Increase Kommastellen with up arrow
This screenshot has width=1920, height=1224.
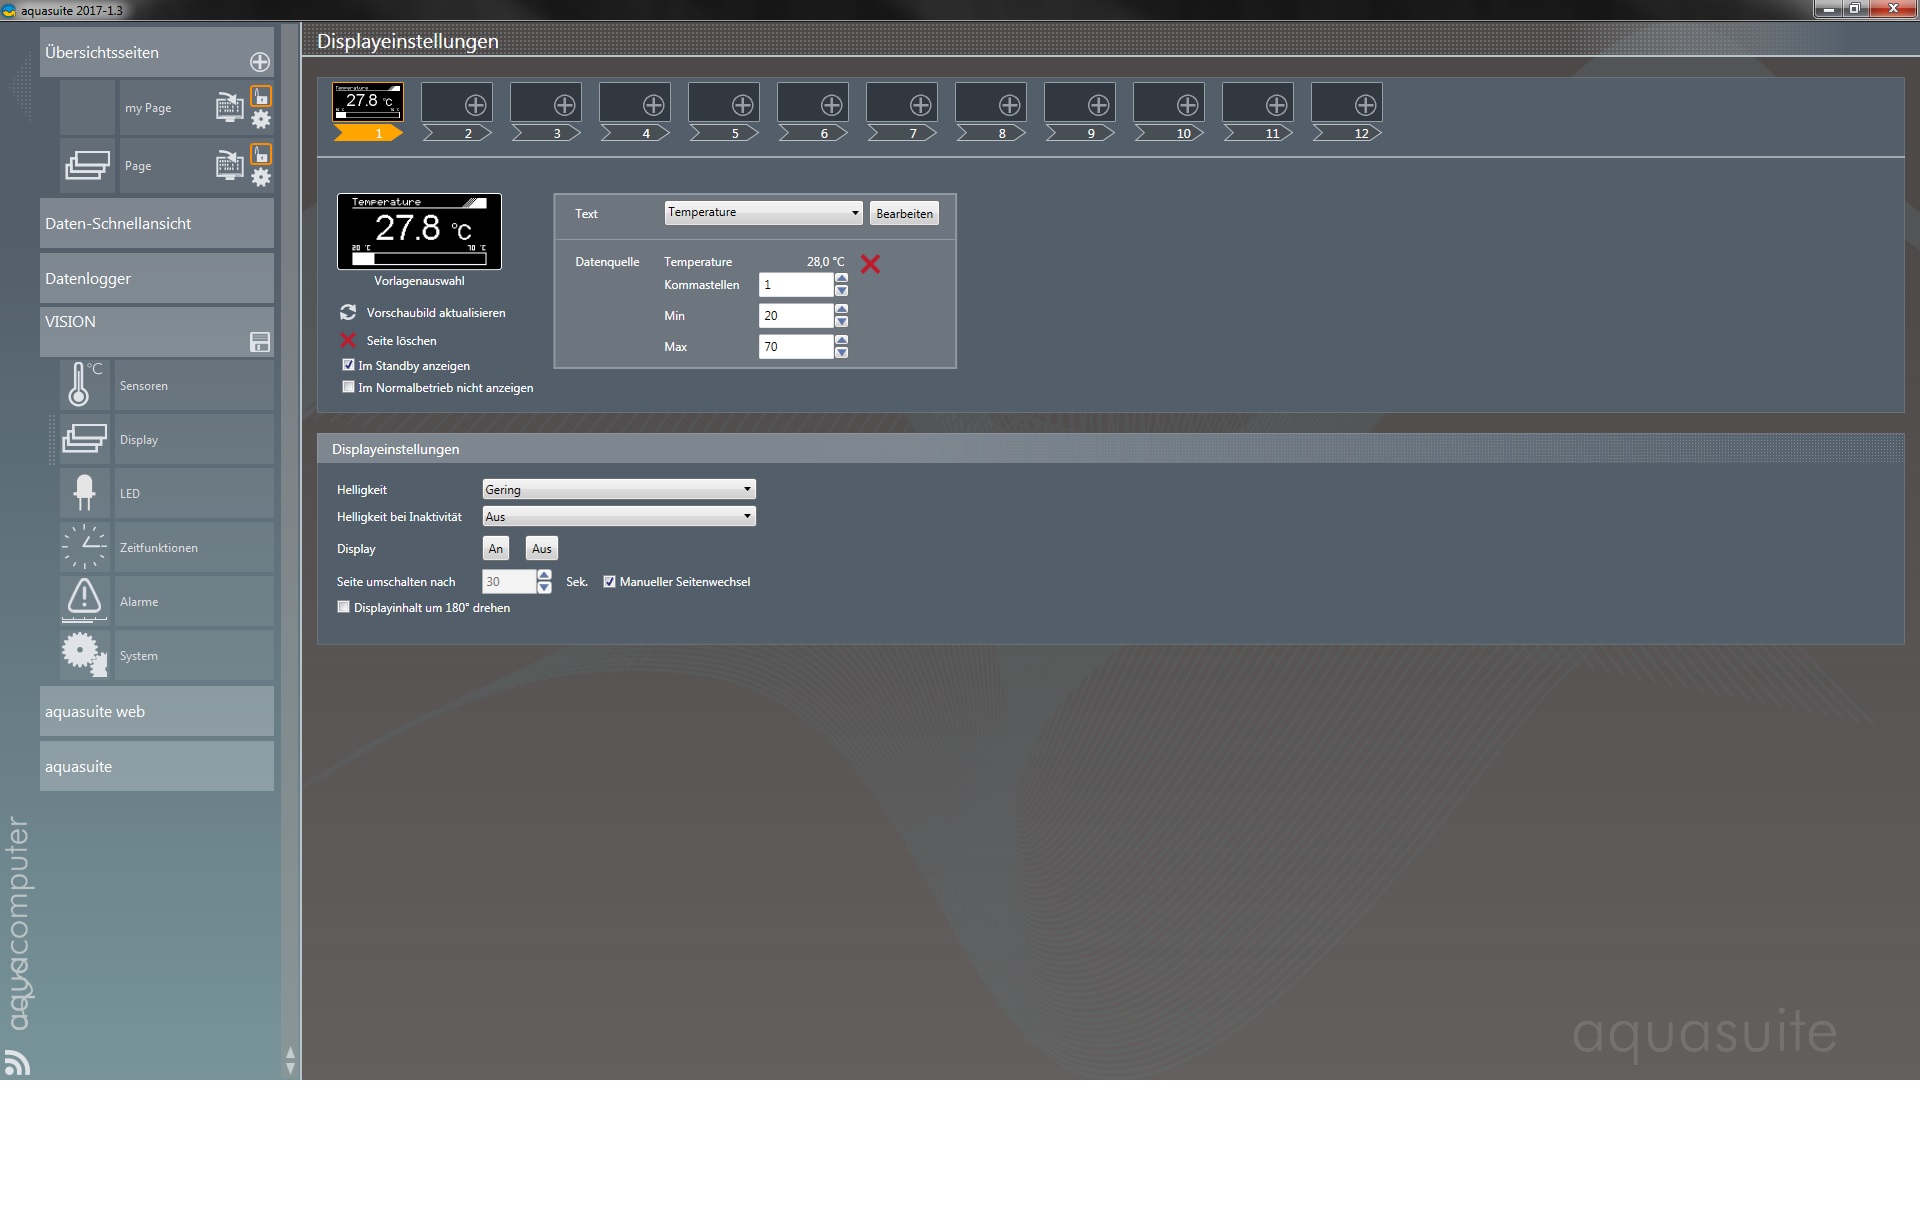tap(841, 279)
